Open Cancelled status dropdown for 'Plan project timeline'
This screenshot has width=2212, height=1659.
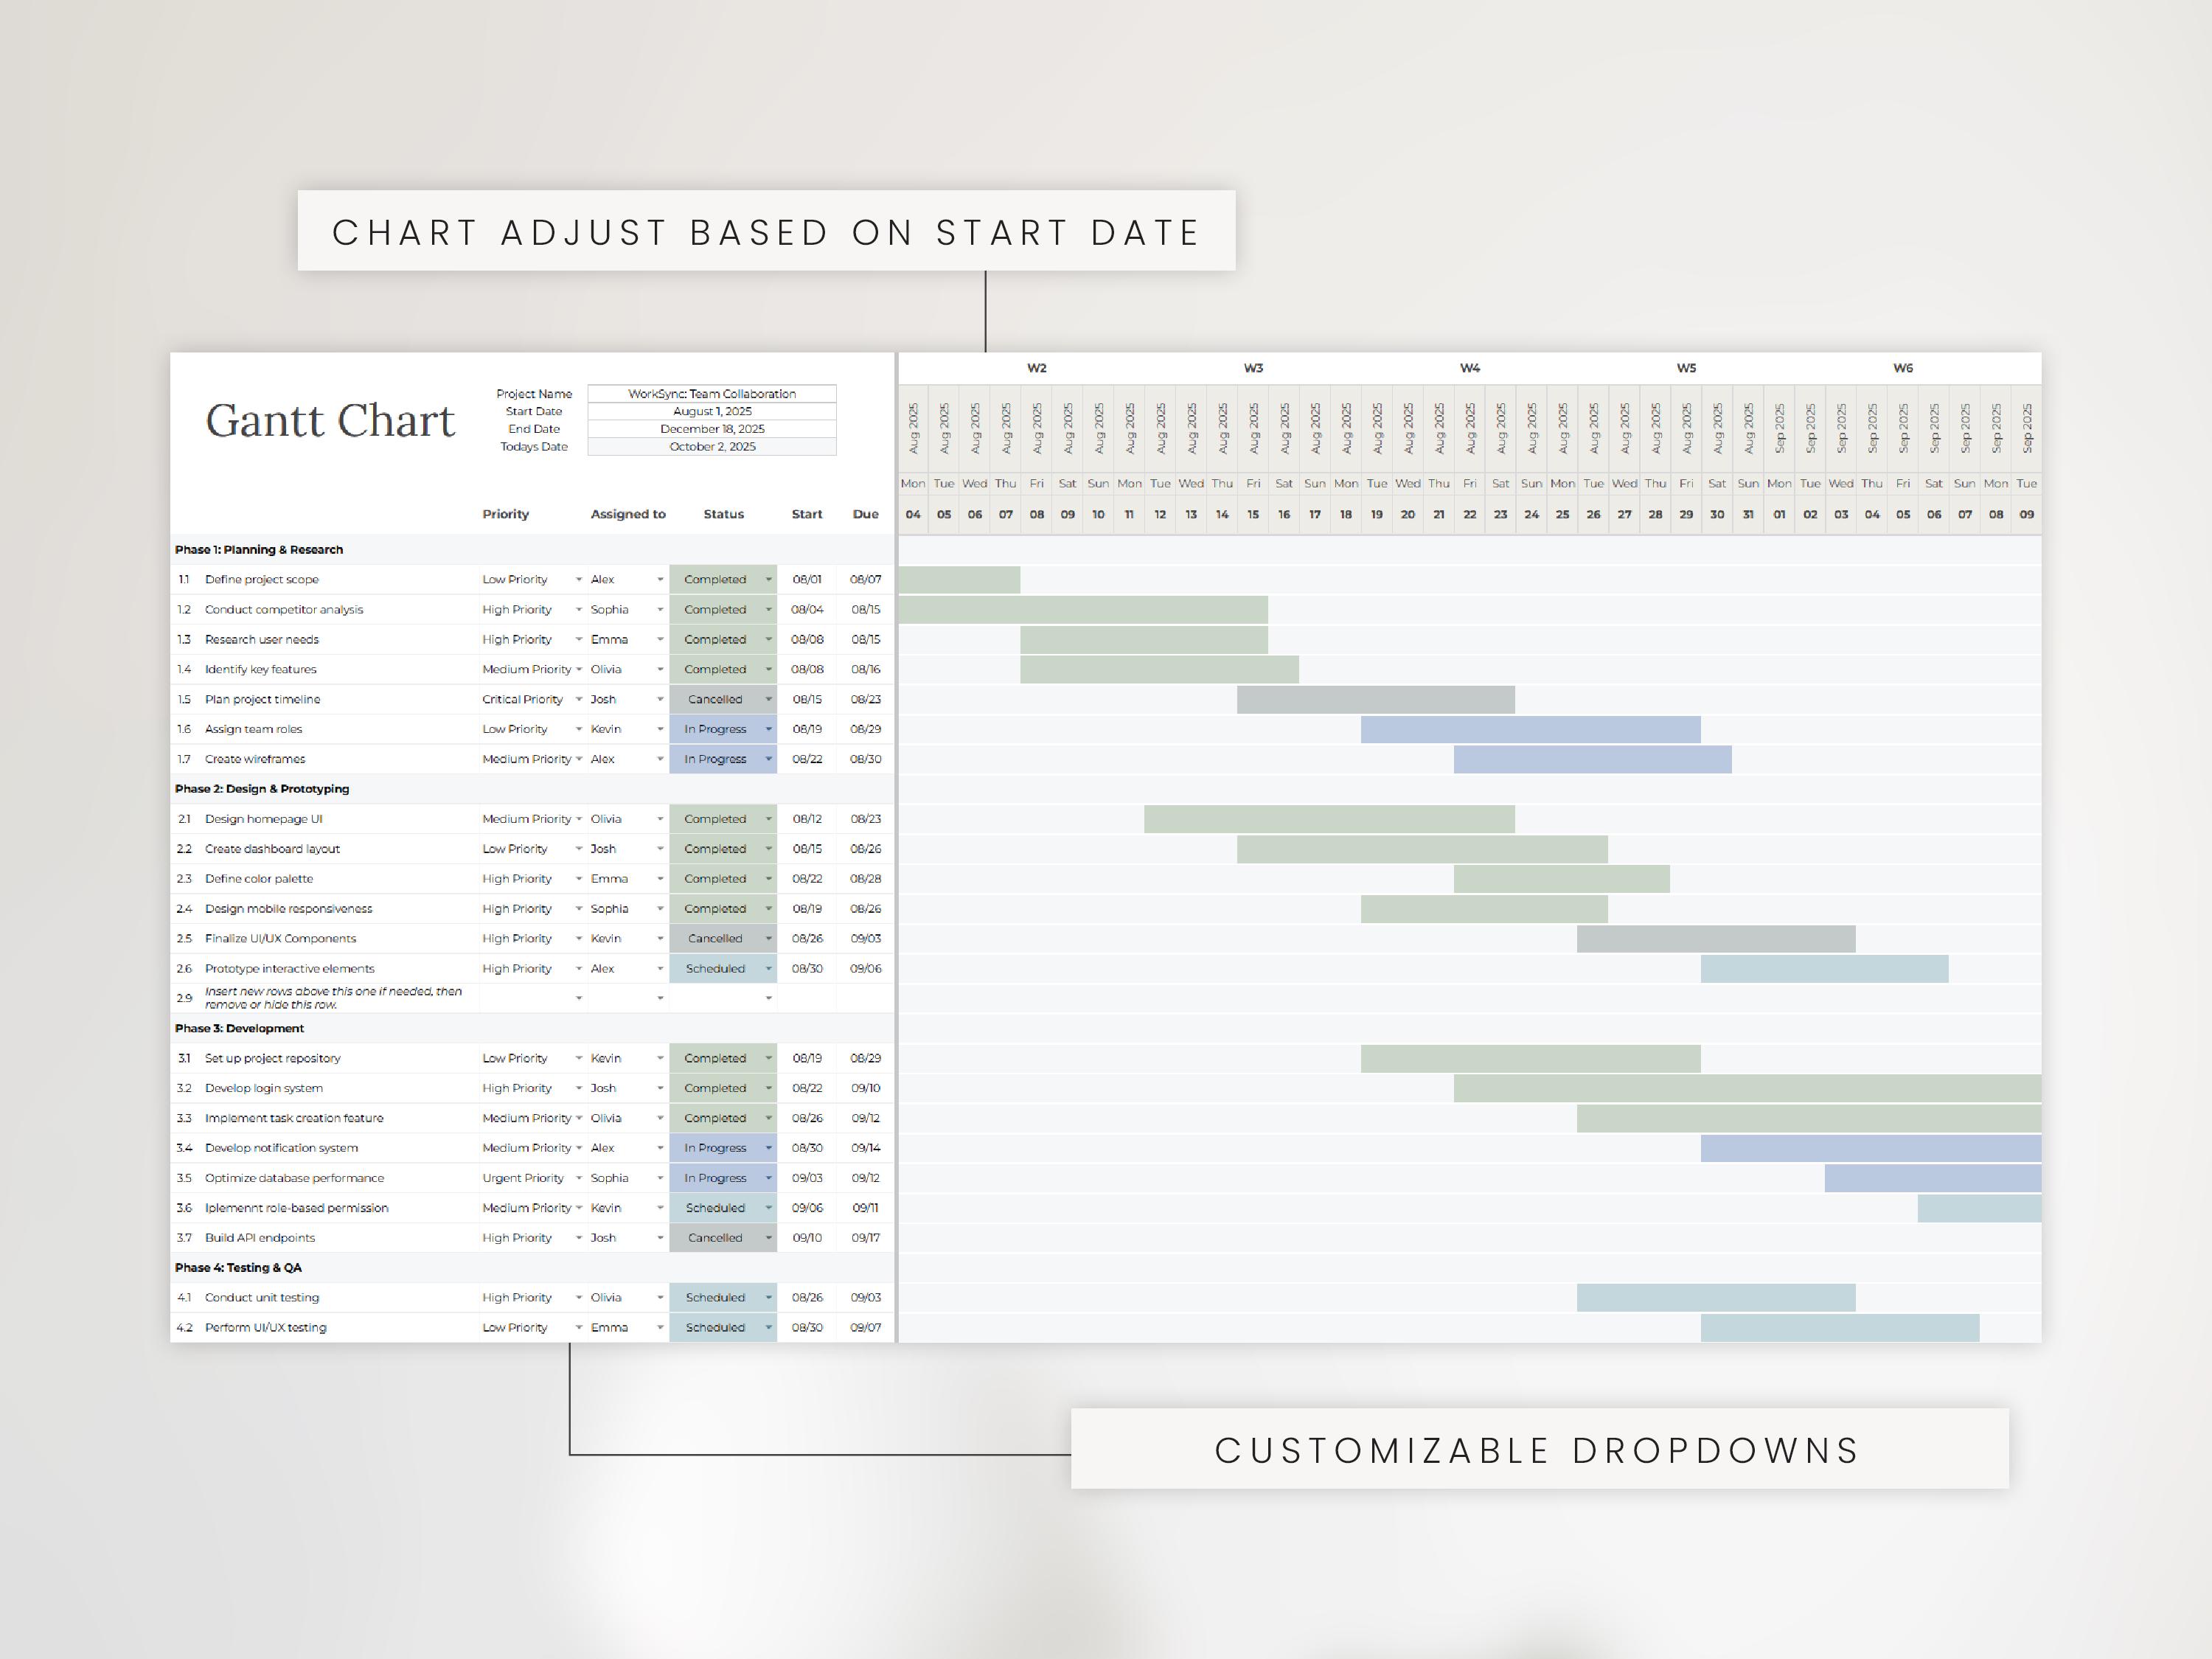(768, 699)
